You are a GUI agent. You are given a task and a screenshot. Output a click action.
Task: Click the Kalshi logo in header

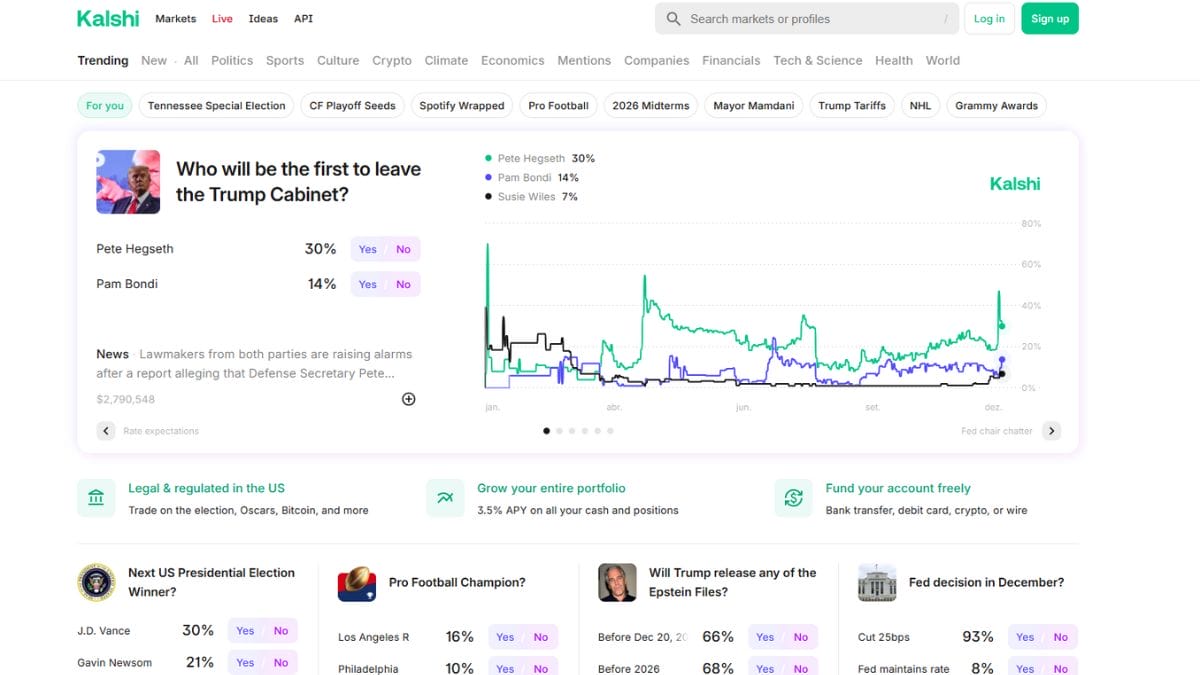pyautogui.click(x=108, y=19)
